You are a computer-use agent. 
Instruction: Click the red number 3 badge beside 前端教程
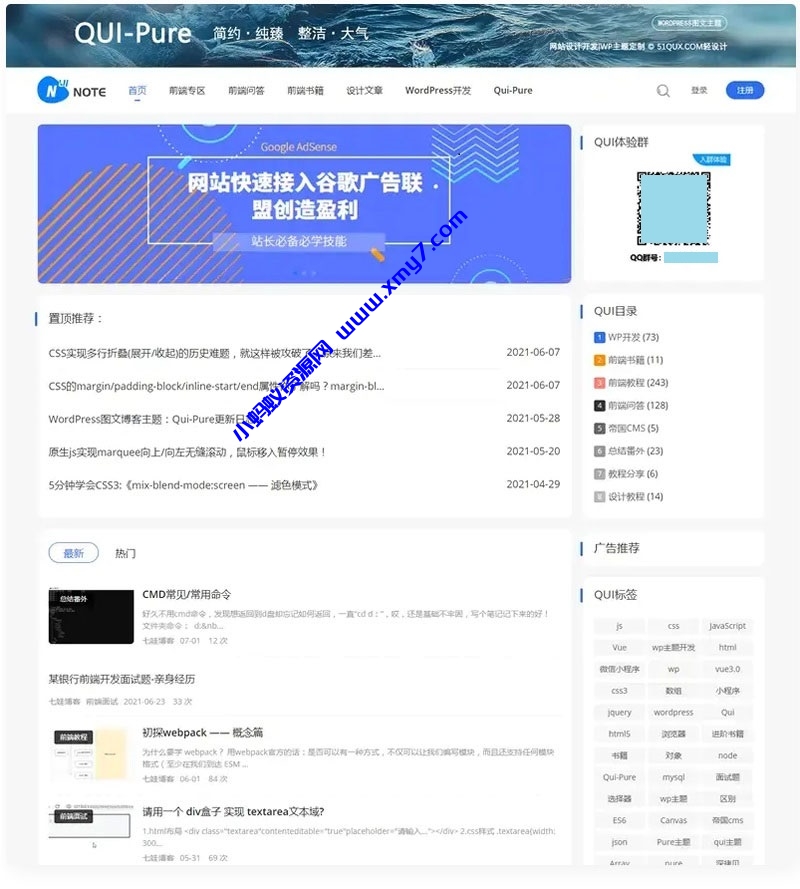pyautogui.click(x=598, y=382)
